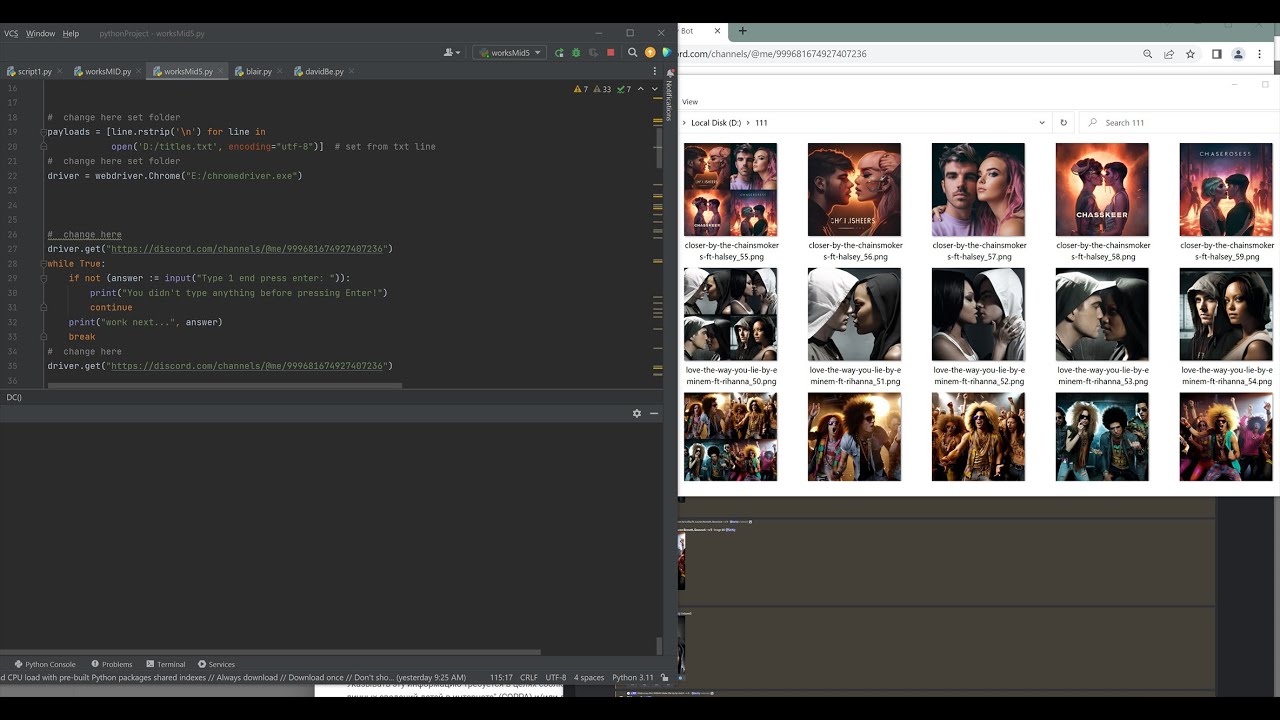Click the discord.com link on code line 27

(247, 249)
